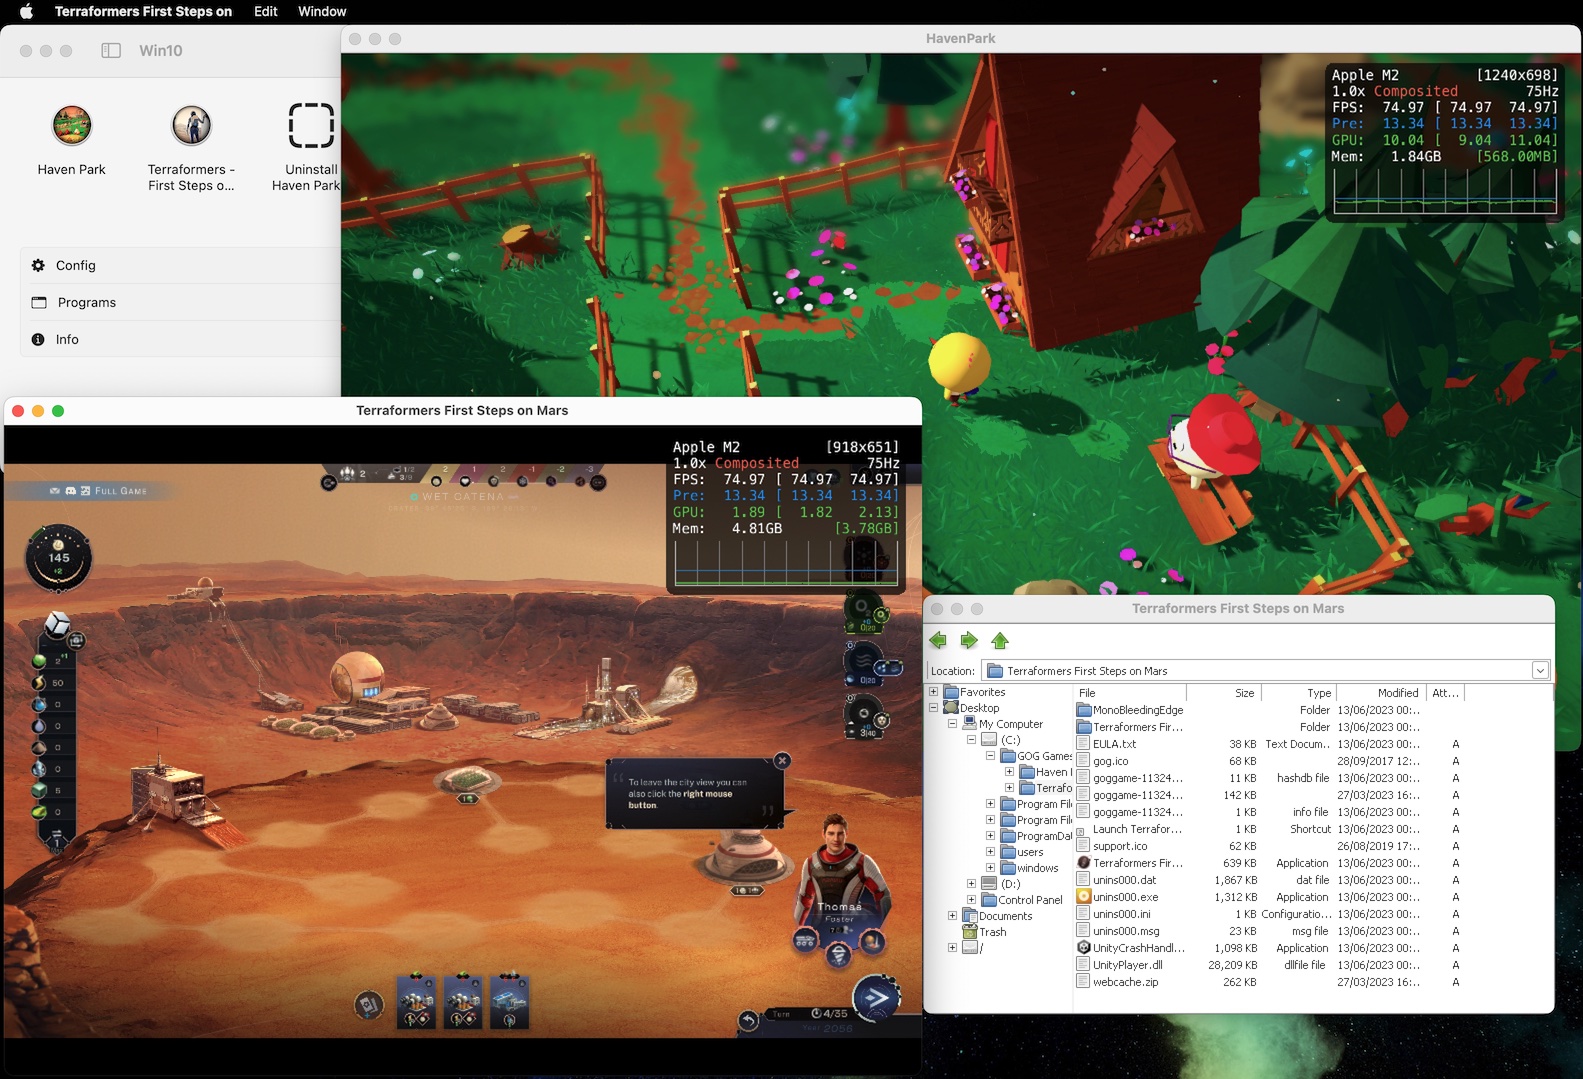Click the oxygen terraforming gauge showing 0|20
Screen dimensions: 1583x1079
[x=864, y=611]
